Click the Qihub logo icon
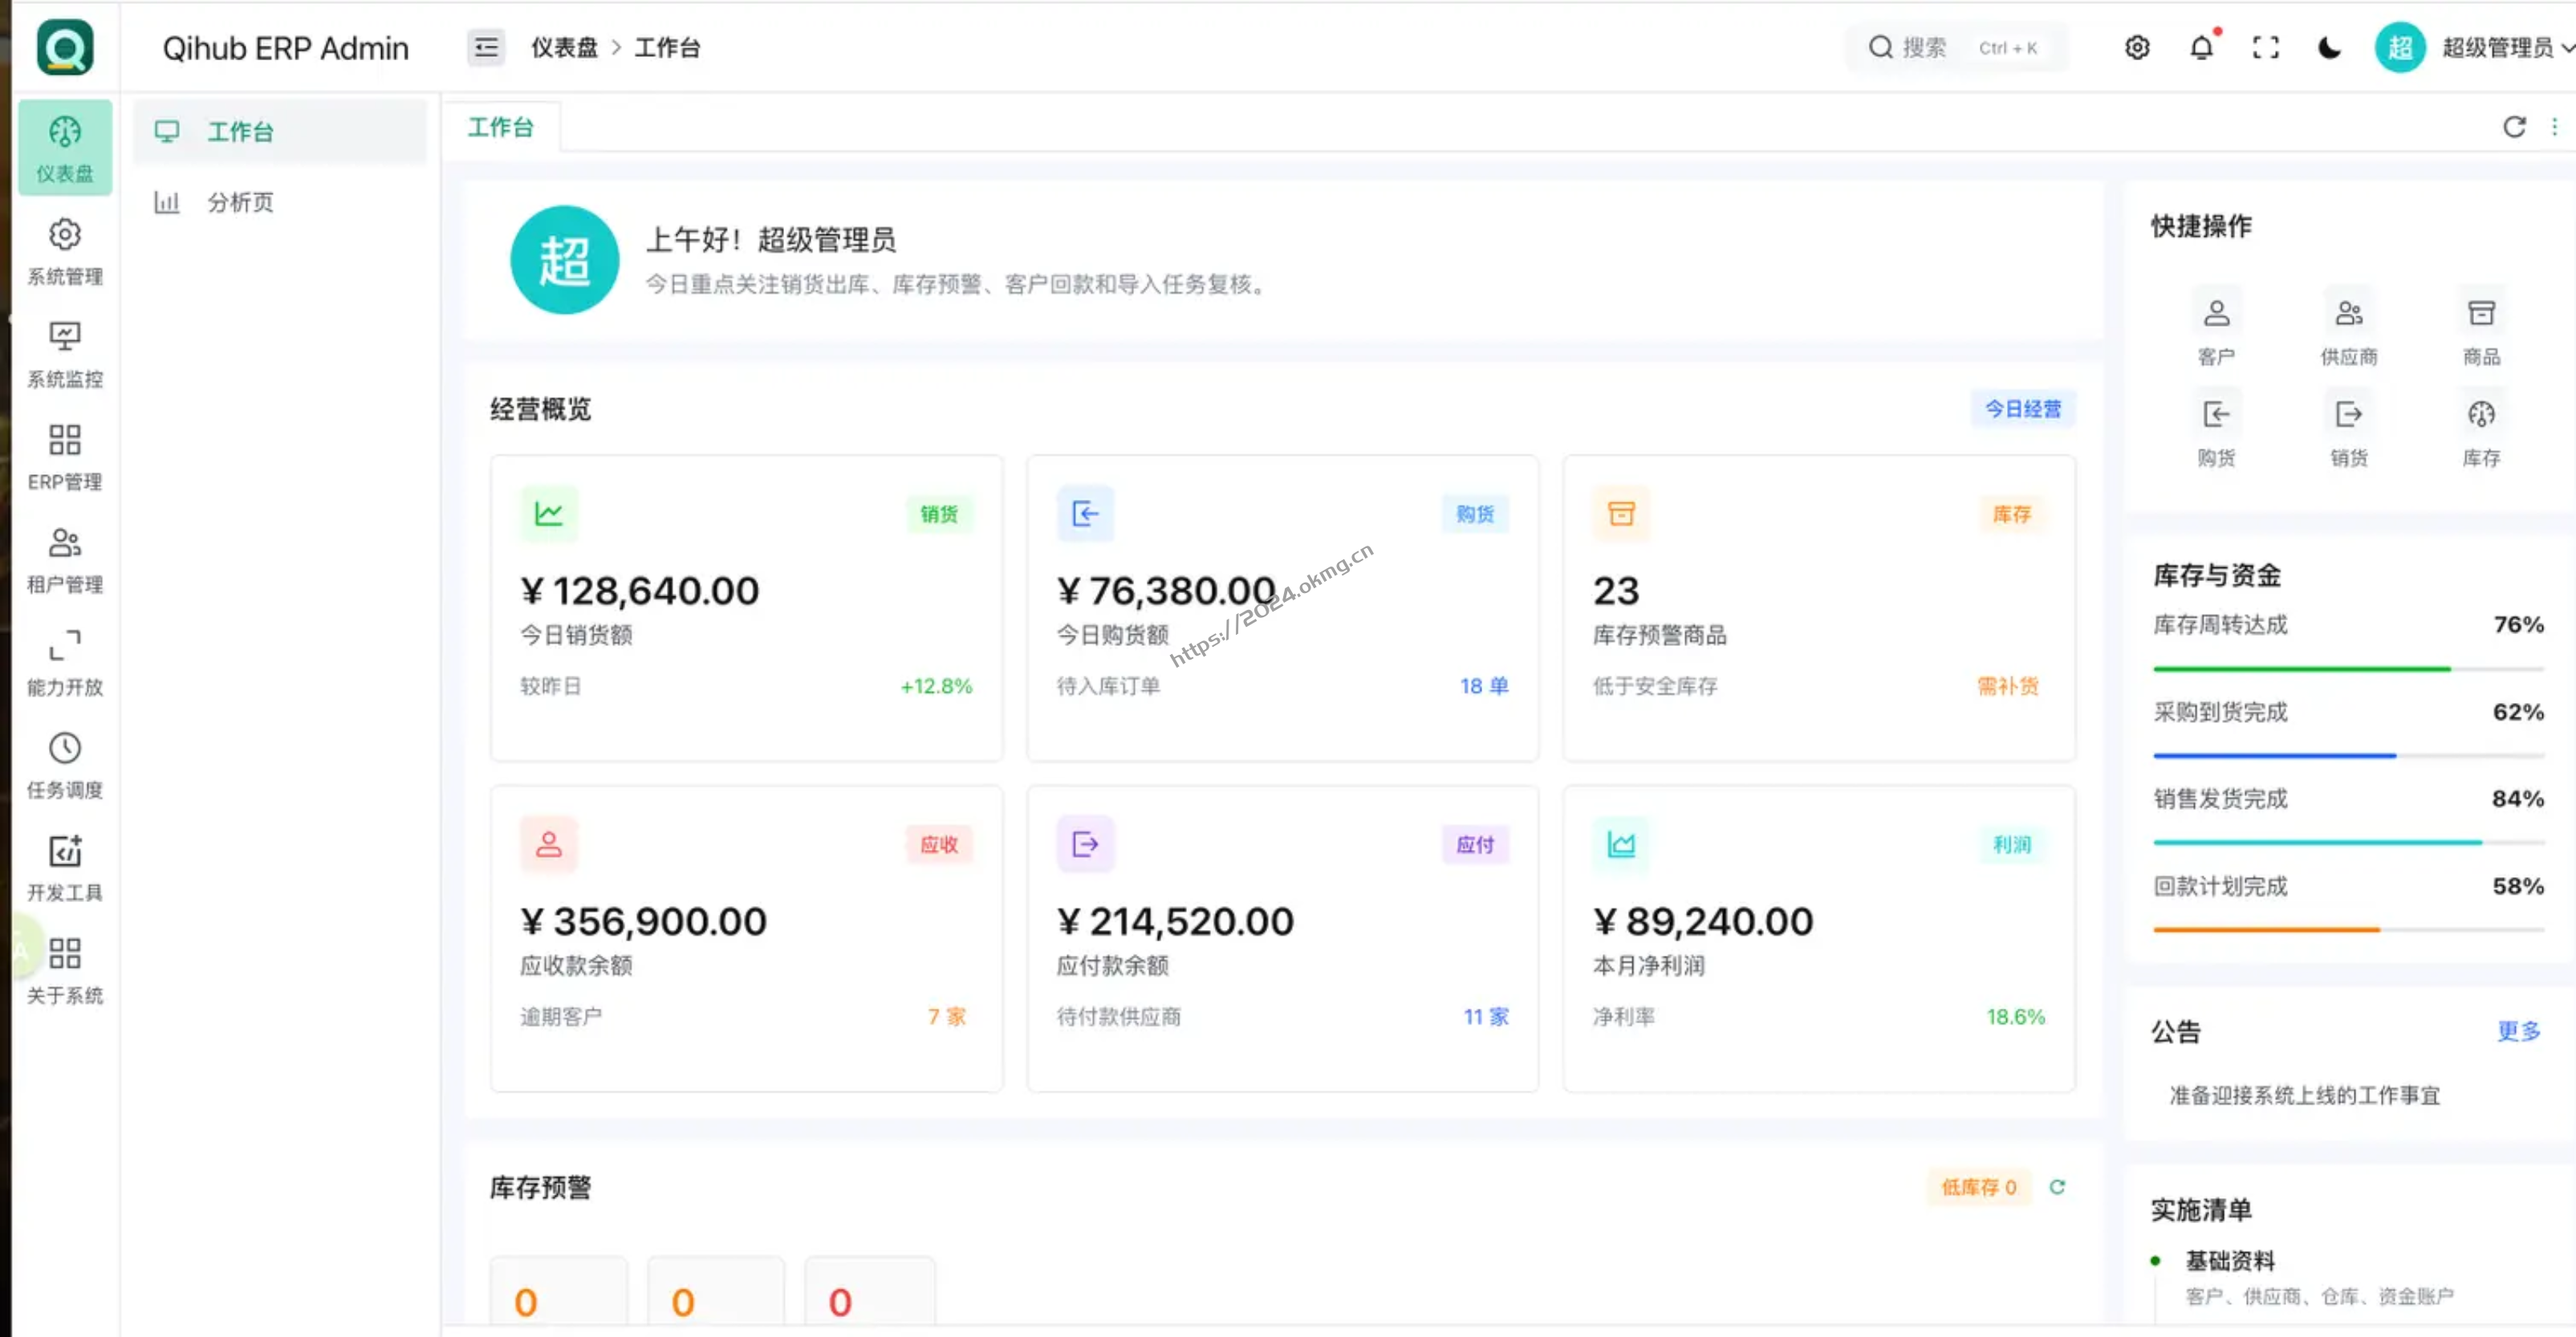Screen dimensions: 2576x1337 [65, 47]
